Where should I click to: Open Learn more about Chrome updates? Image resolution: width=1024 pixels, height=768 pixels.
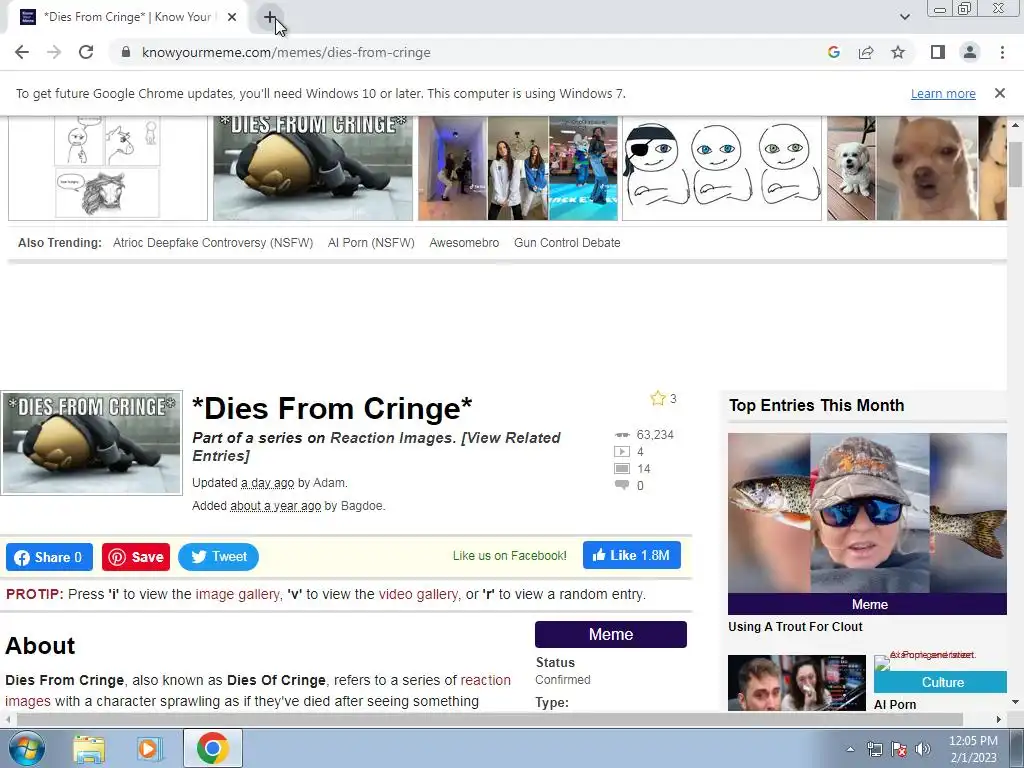coord(943,93)
